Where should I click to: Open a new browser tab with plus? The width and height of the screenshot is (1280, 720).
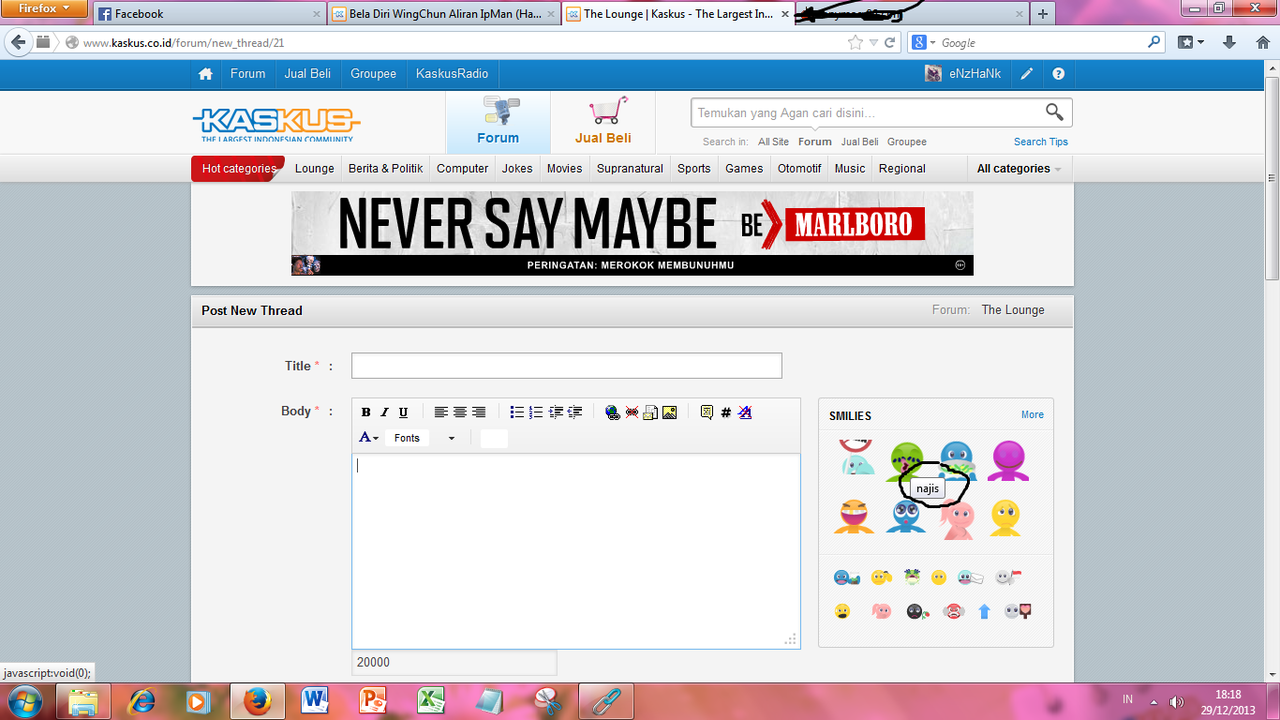1043,14
